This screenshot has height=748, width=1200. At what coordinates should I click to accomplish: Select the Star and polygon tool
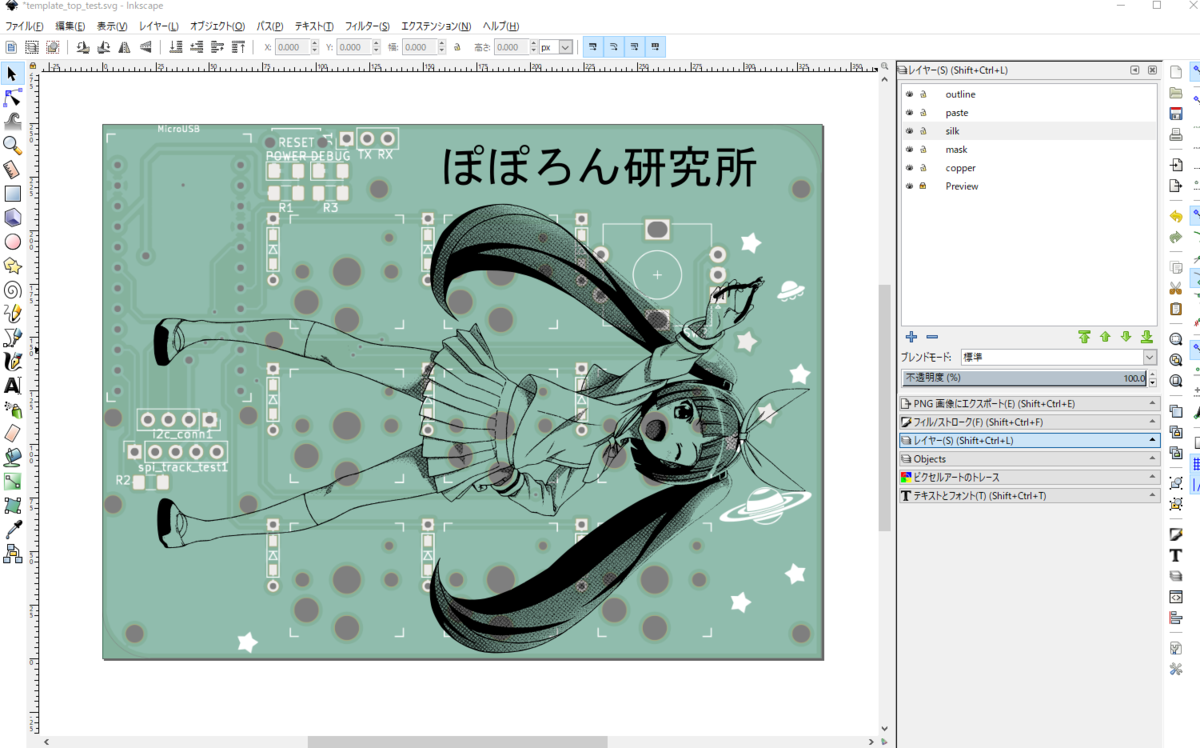[x=12, y=265]
